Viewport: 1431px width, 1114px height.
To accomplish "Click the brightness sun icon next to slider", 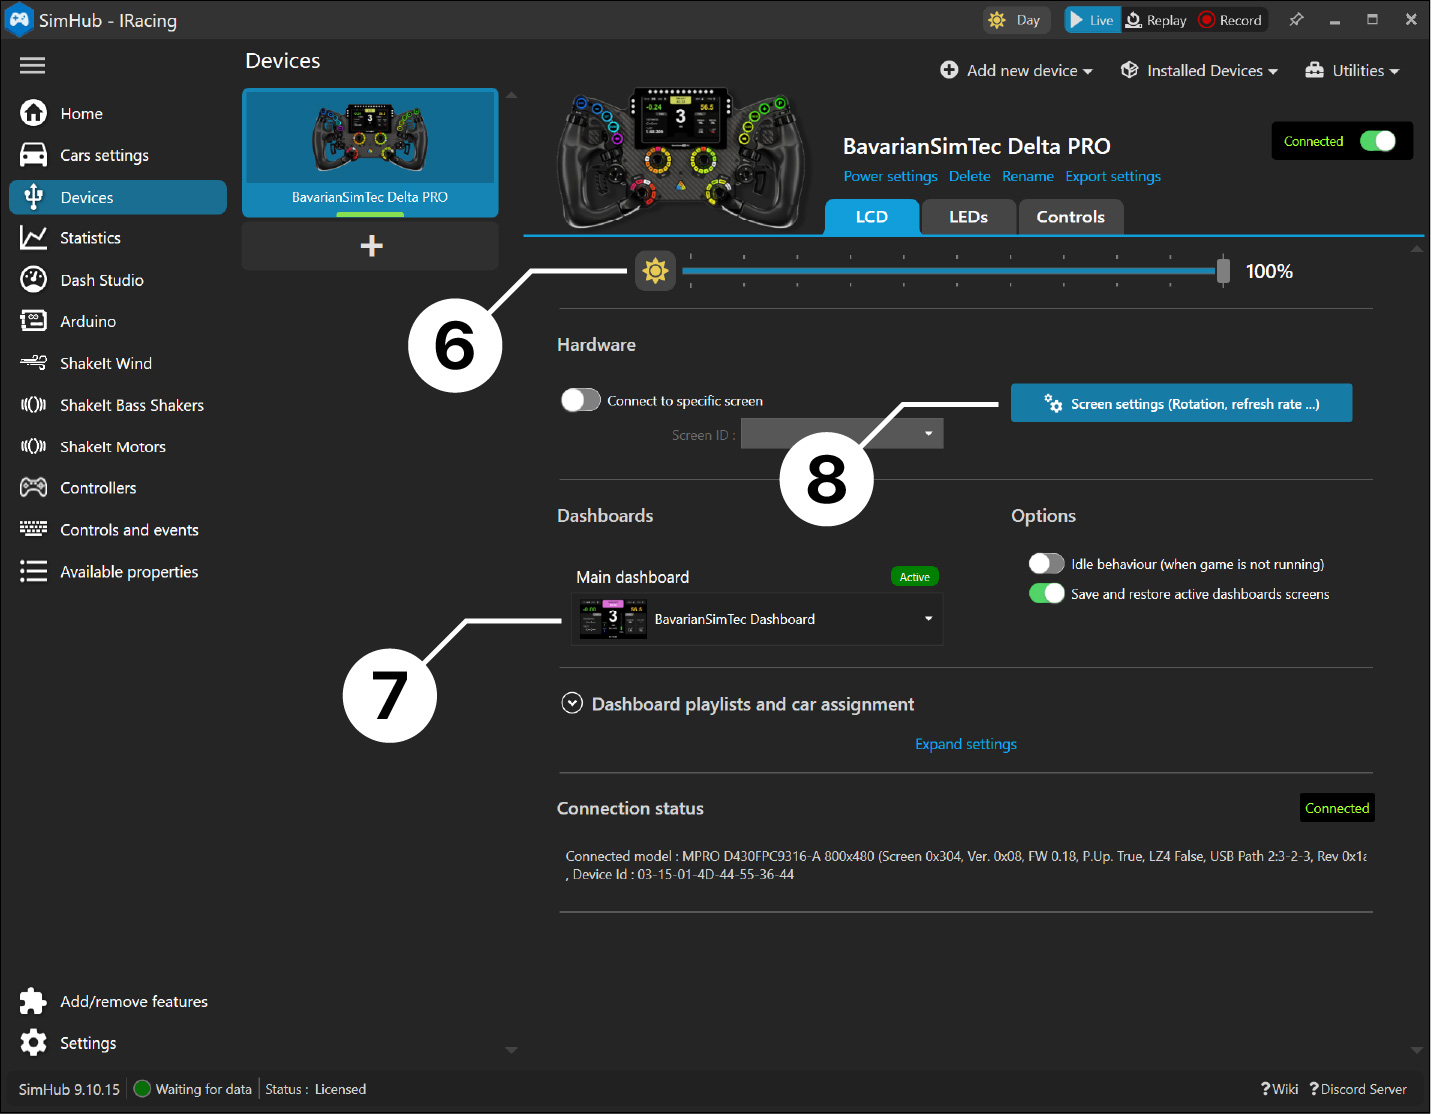I will pos(655,270).
